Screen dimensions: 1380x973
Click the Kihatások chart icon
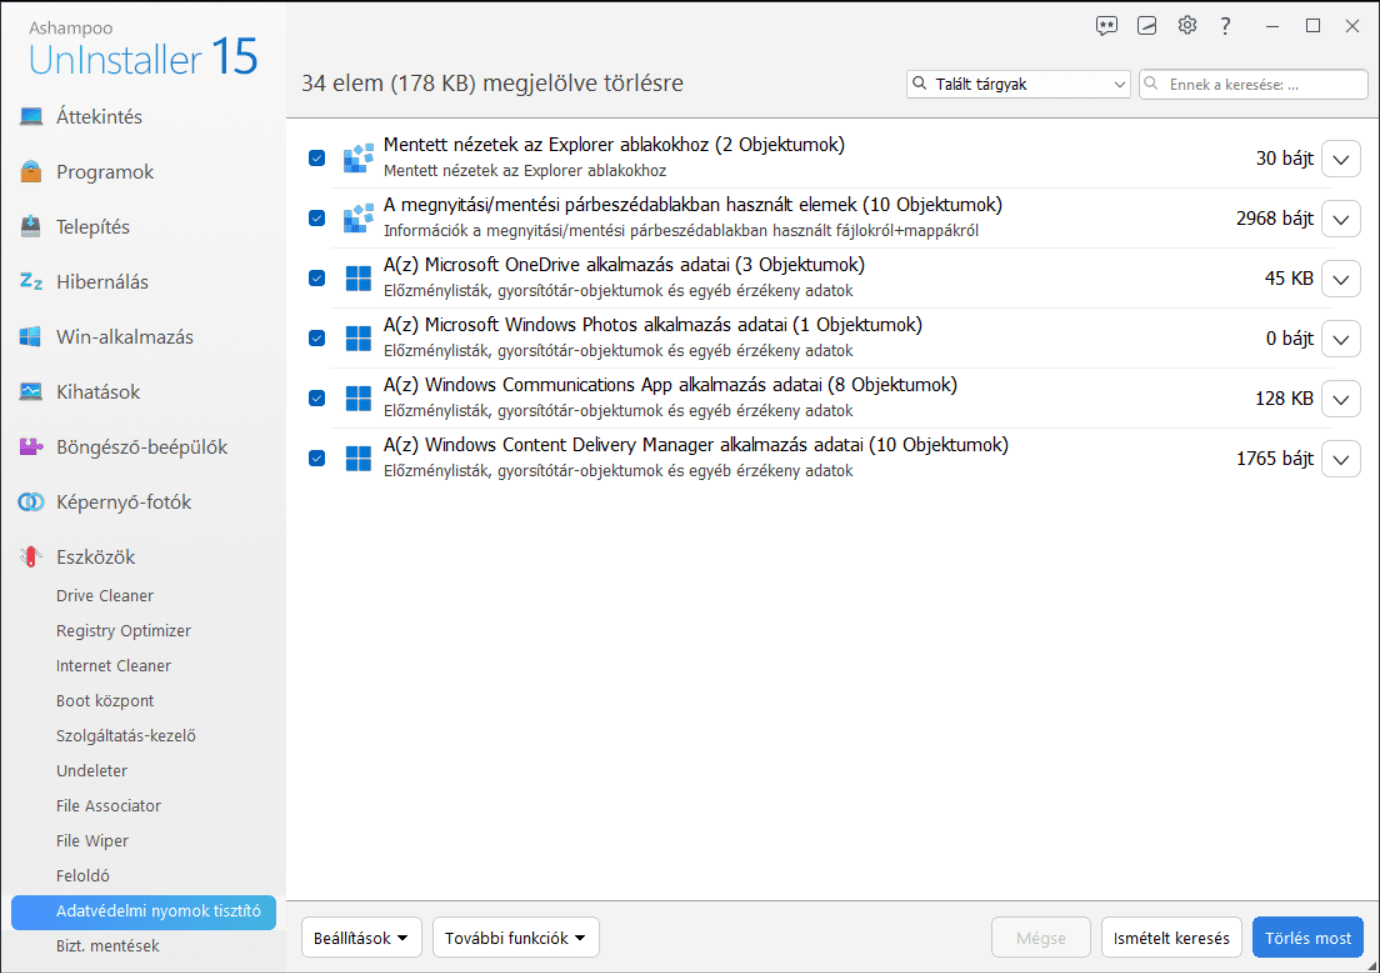coord(31,392)
